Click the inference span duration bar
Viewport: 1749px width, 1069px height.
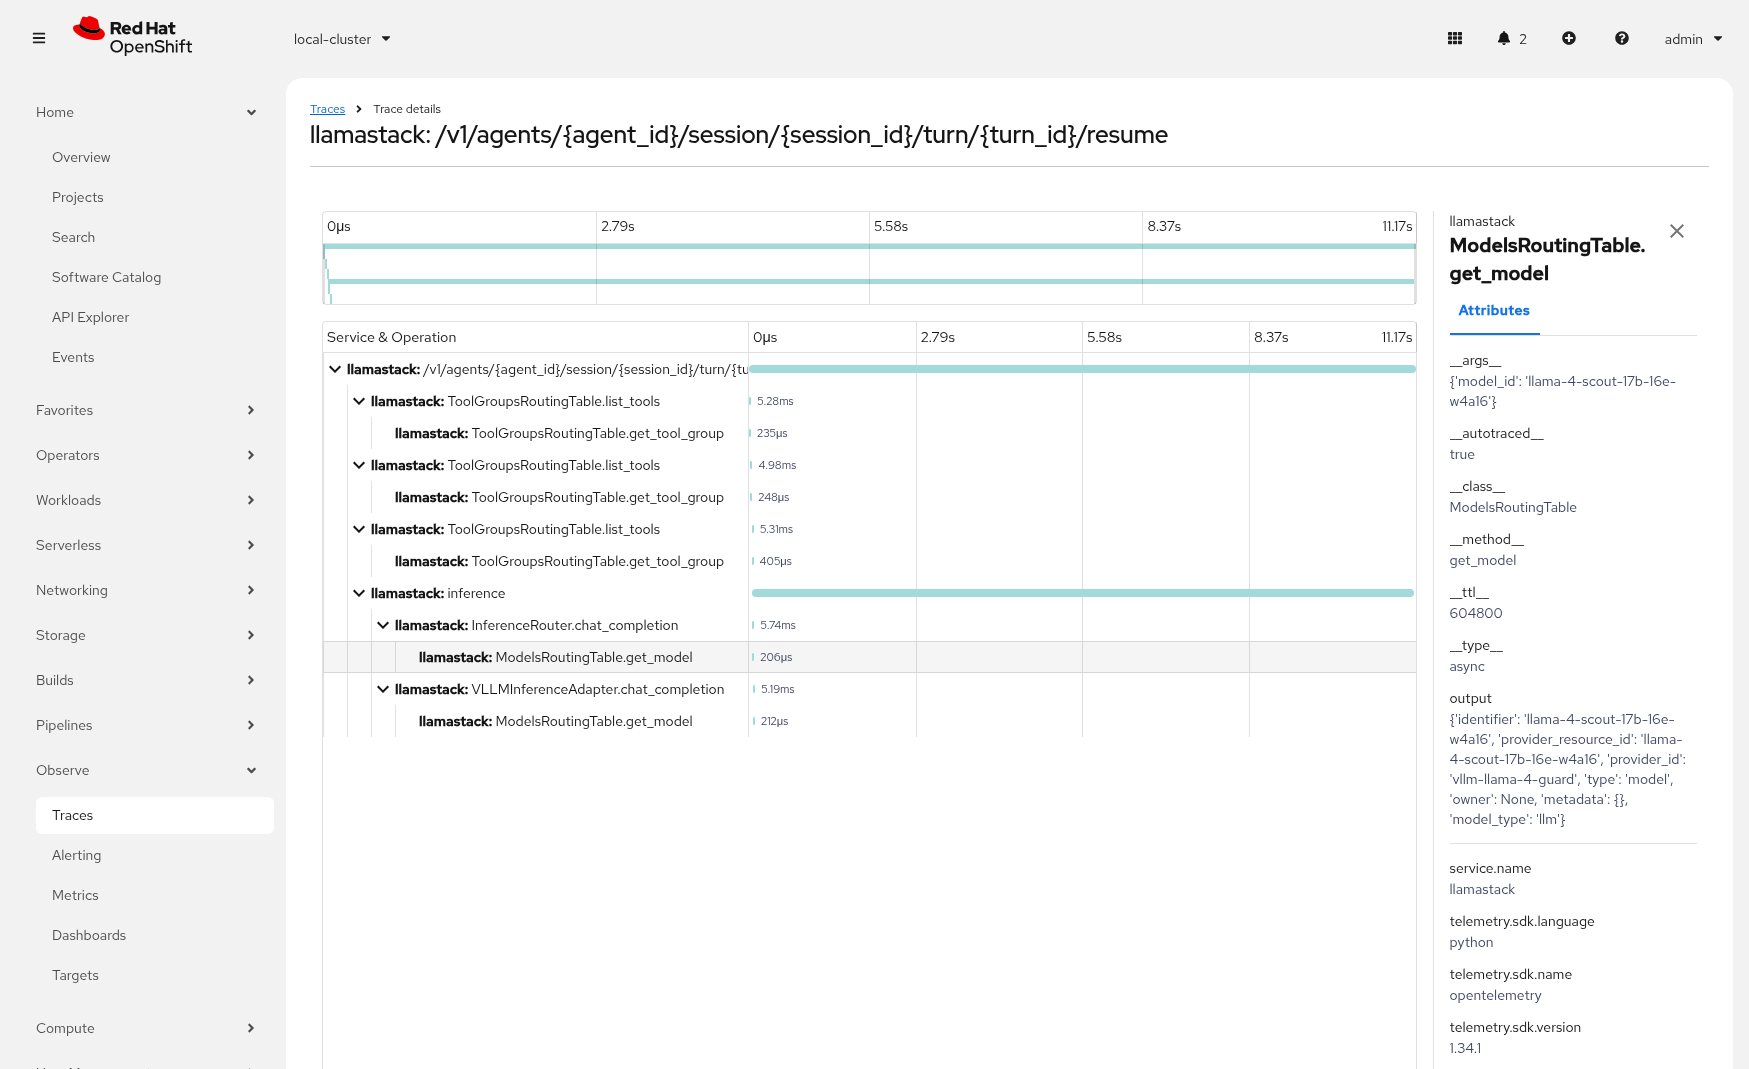(1083, 593)
